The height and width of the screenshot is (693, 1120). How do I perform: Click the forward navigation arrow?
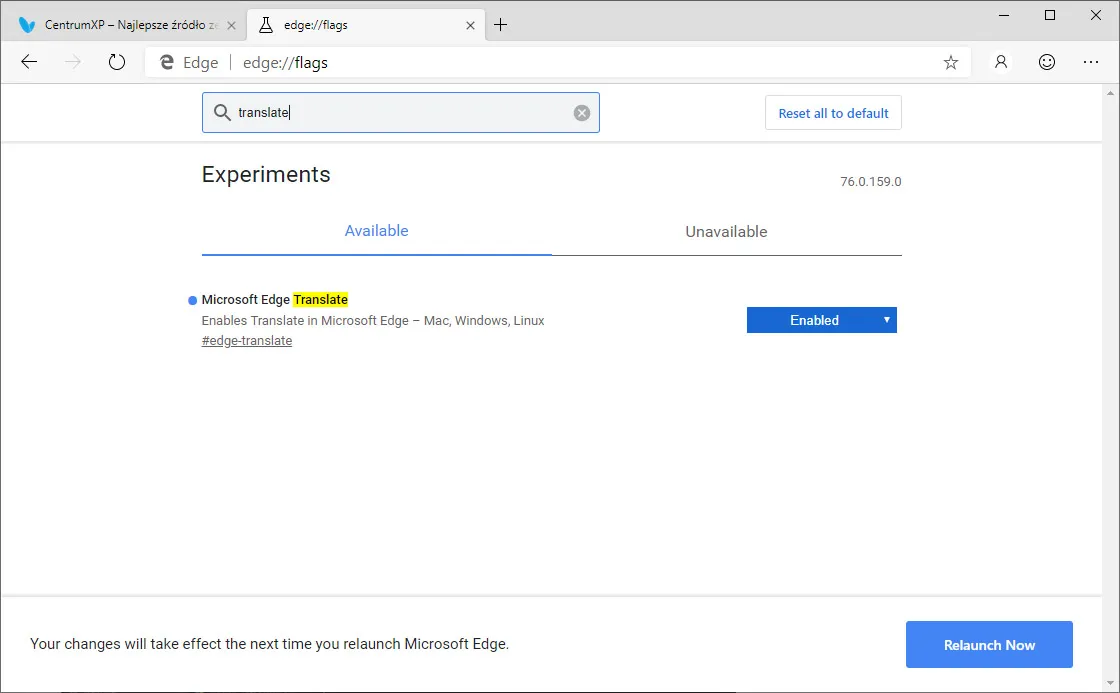tap(73, 62)
